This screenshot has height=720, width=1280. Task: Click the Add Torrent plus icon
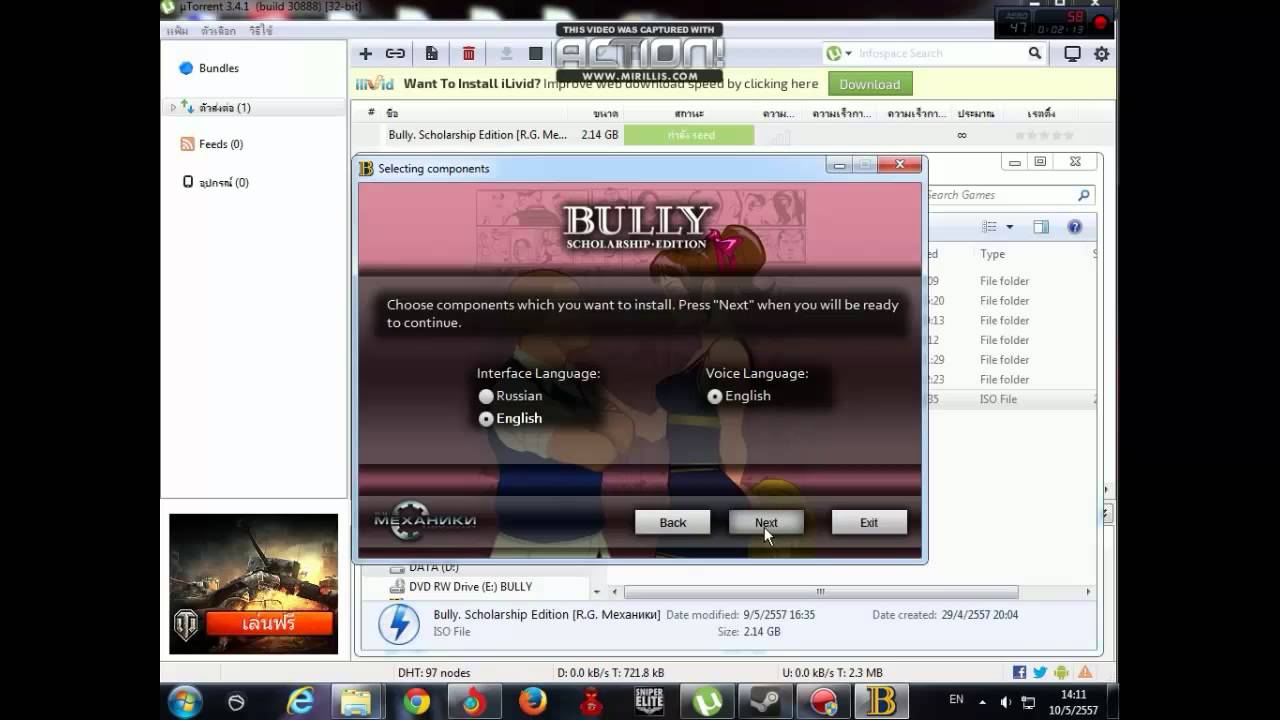(x=366, y=54)
